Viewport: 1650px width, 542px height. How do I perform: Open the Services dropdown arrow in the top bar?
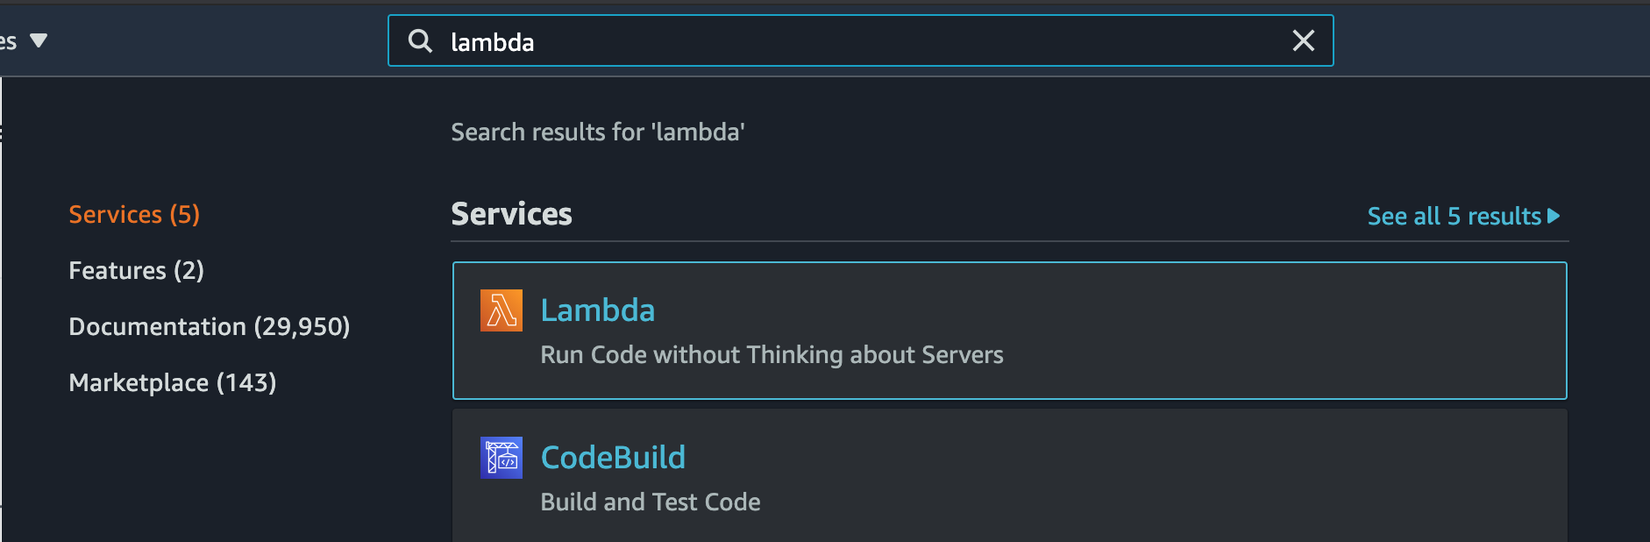39,41
